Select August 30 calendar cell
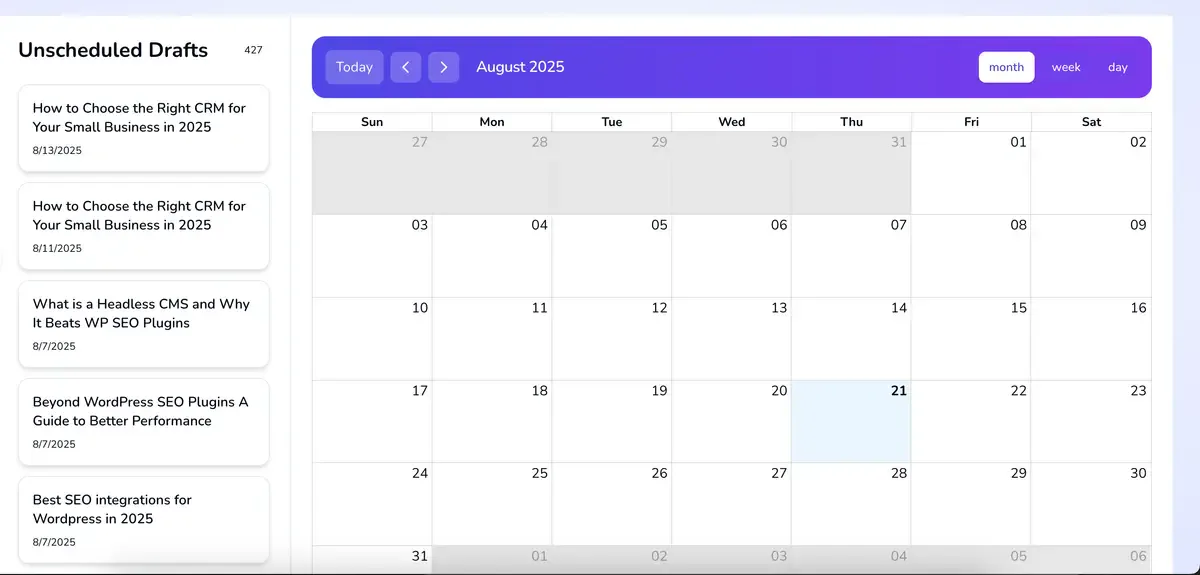The image size is (1200, 575). click(1091, 504)
